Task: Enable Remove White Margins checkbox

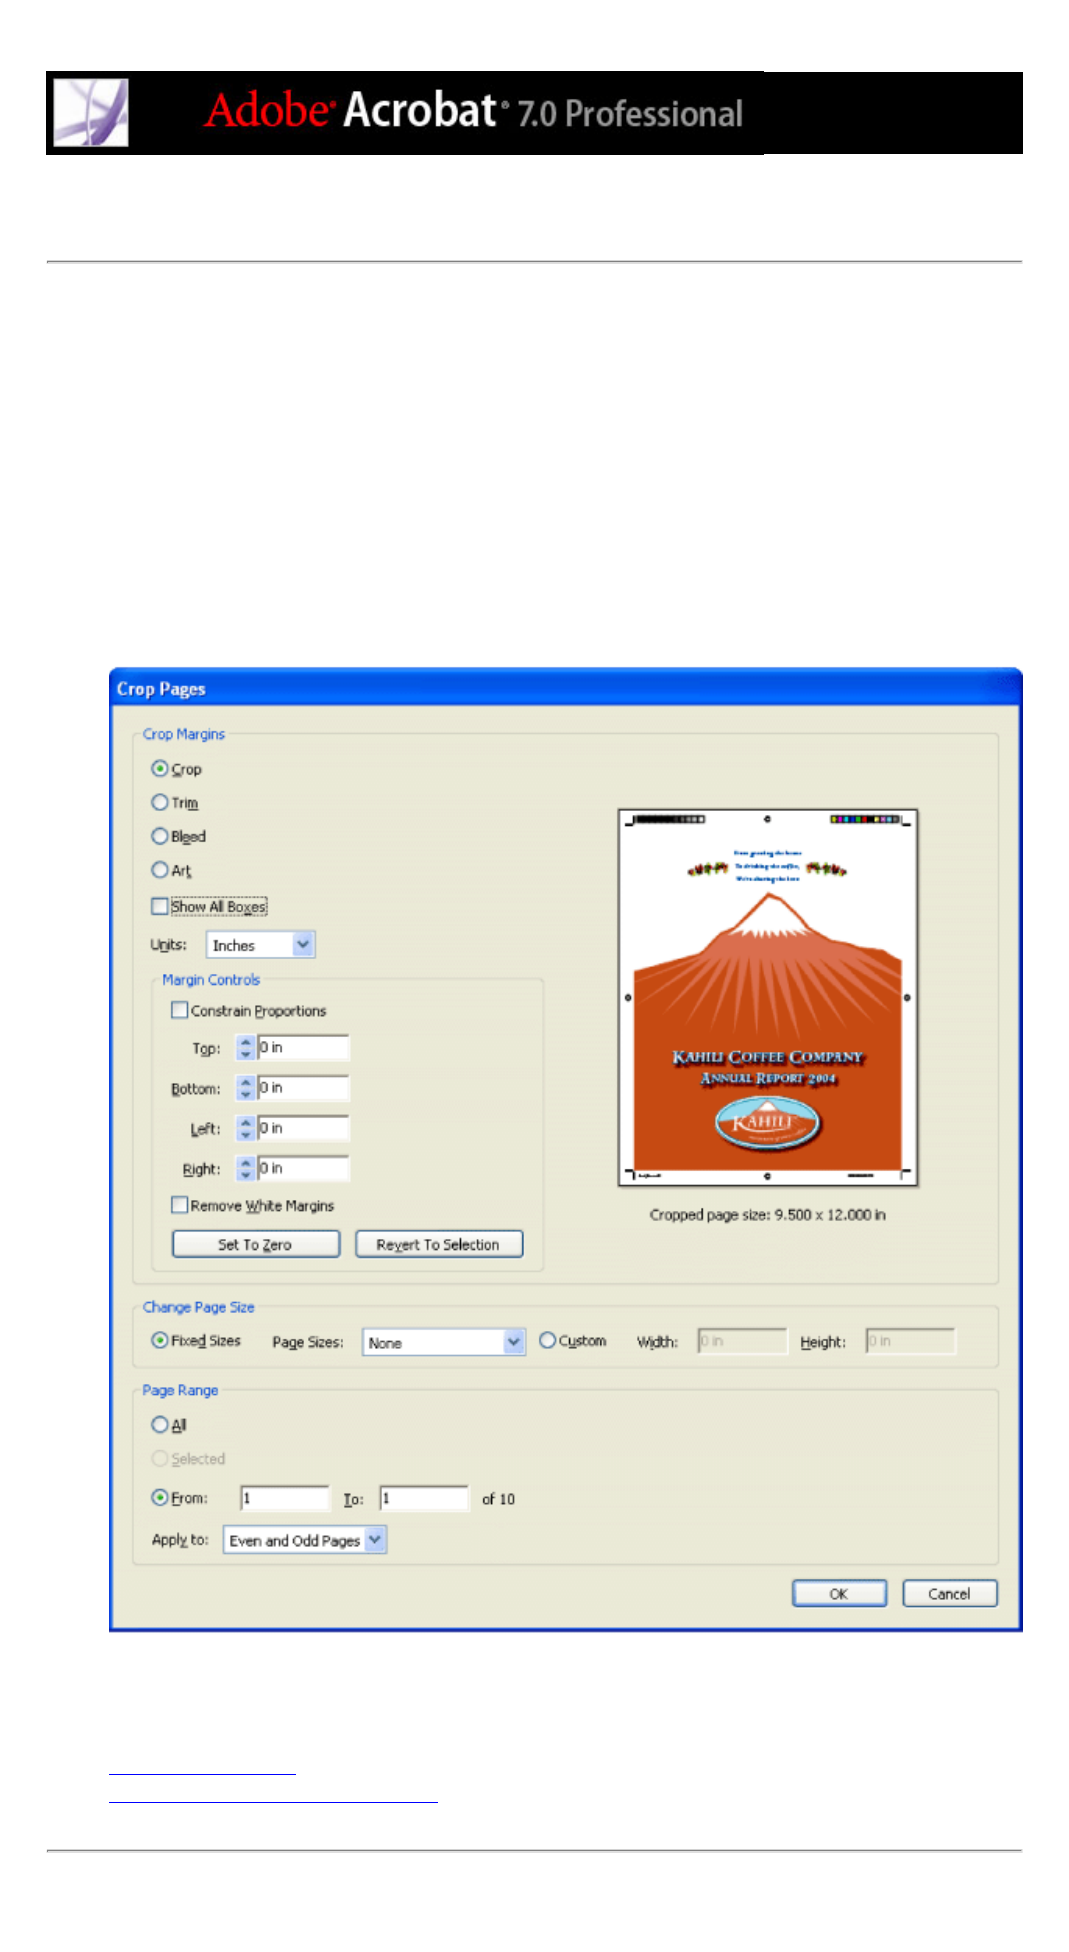Action: click(x=180, y=1205)
